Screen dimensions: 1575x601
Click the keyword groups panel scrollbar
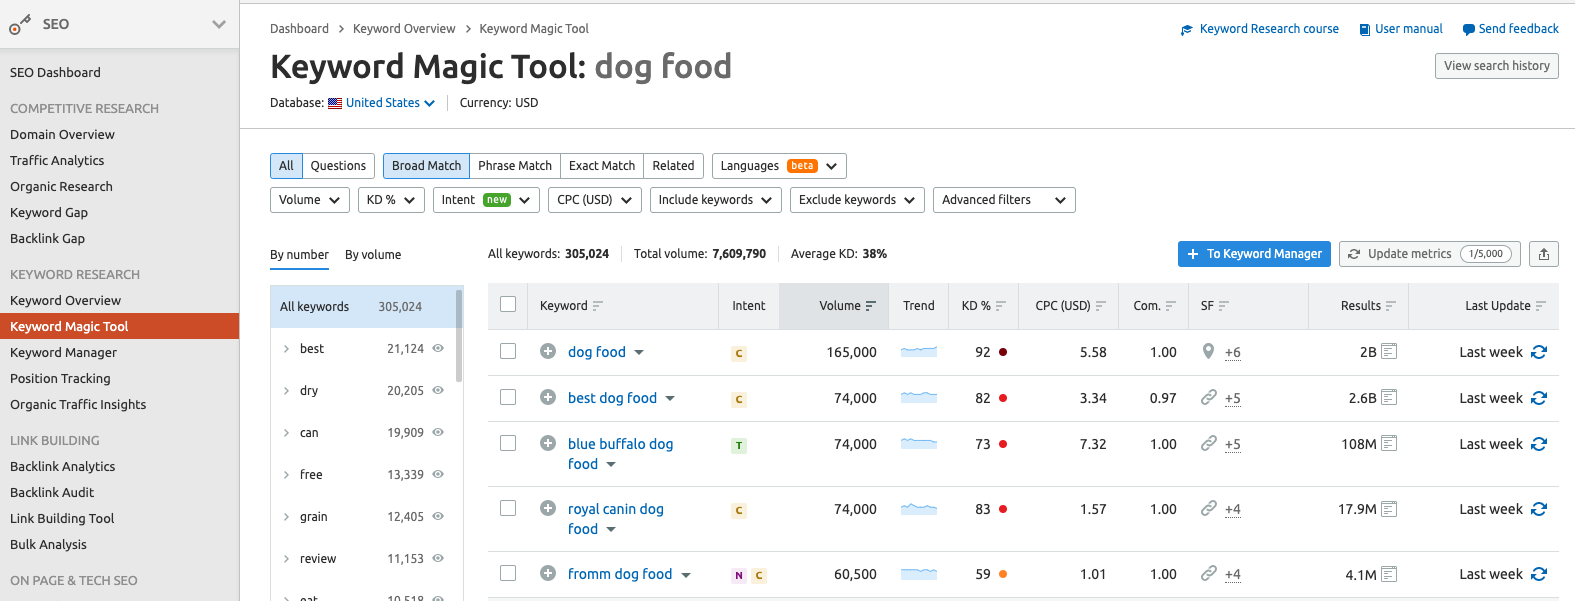[459, 335]
